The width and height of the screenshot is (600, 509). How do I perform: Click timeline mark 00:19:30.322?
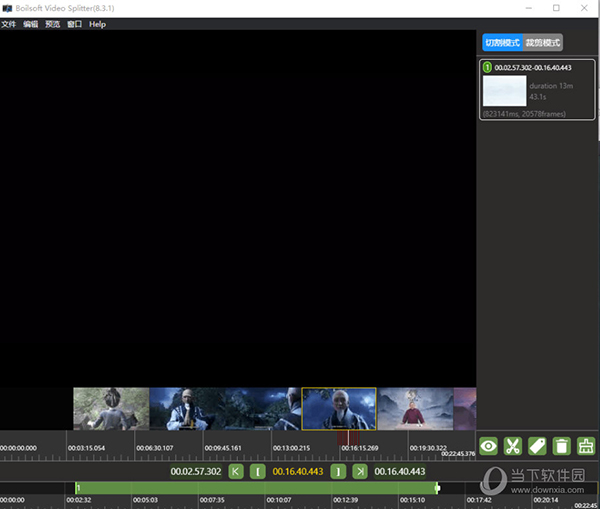pyautogui.click(x=428, y=448)
